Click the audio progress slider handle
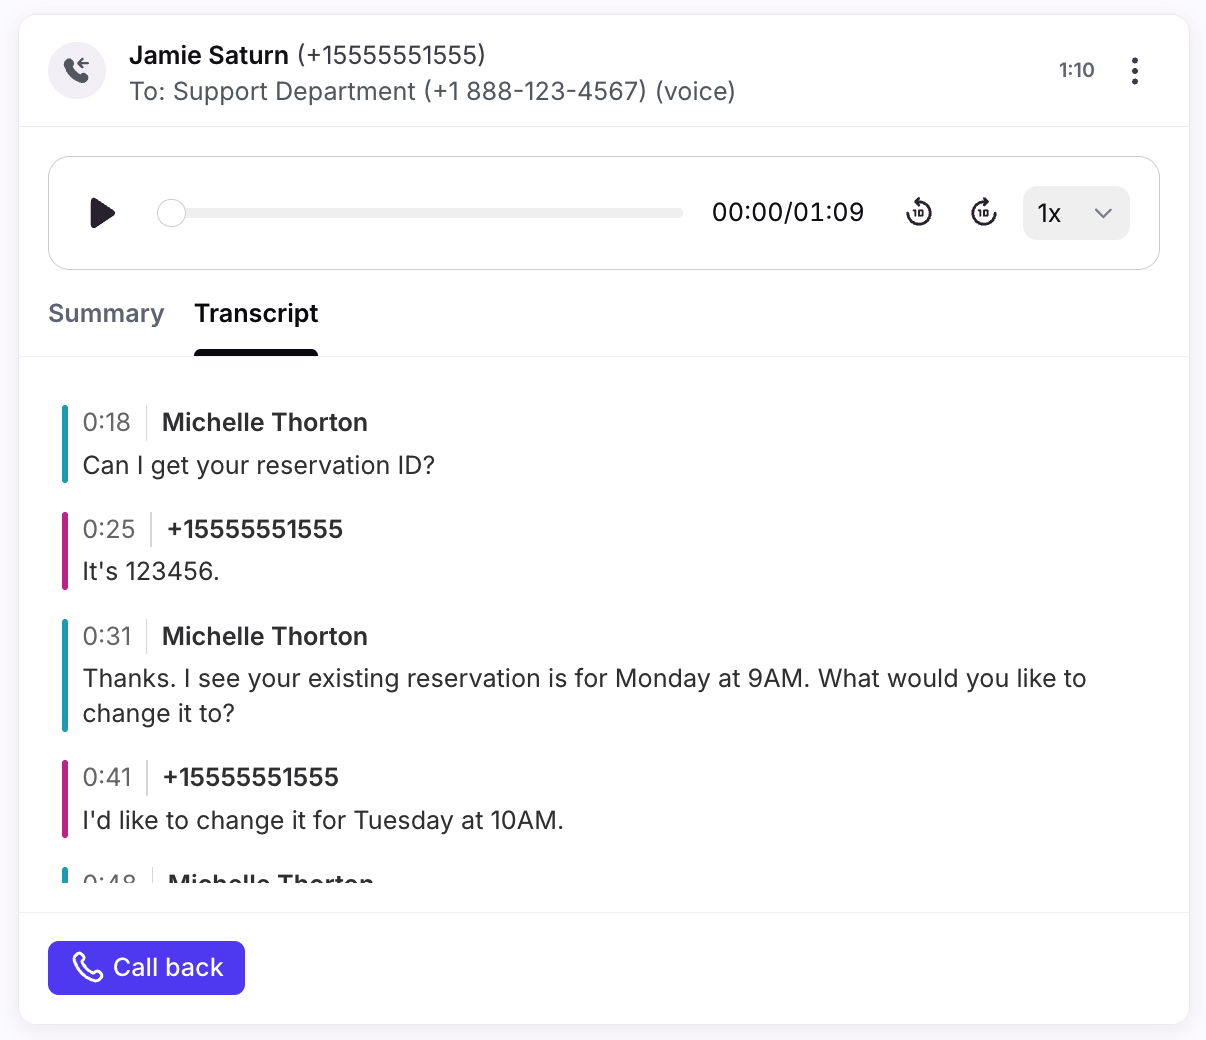Screen dimensions: 1206x1040 pos(172,213)
